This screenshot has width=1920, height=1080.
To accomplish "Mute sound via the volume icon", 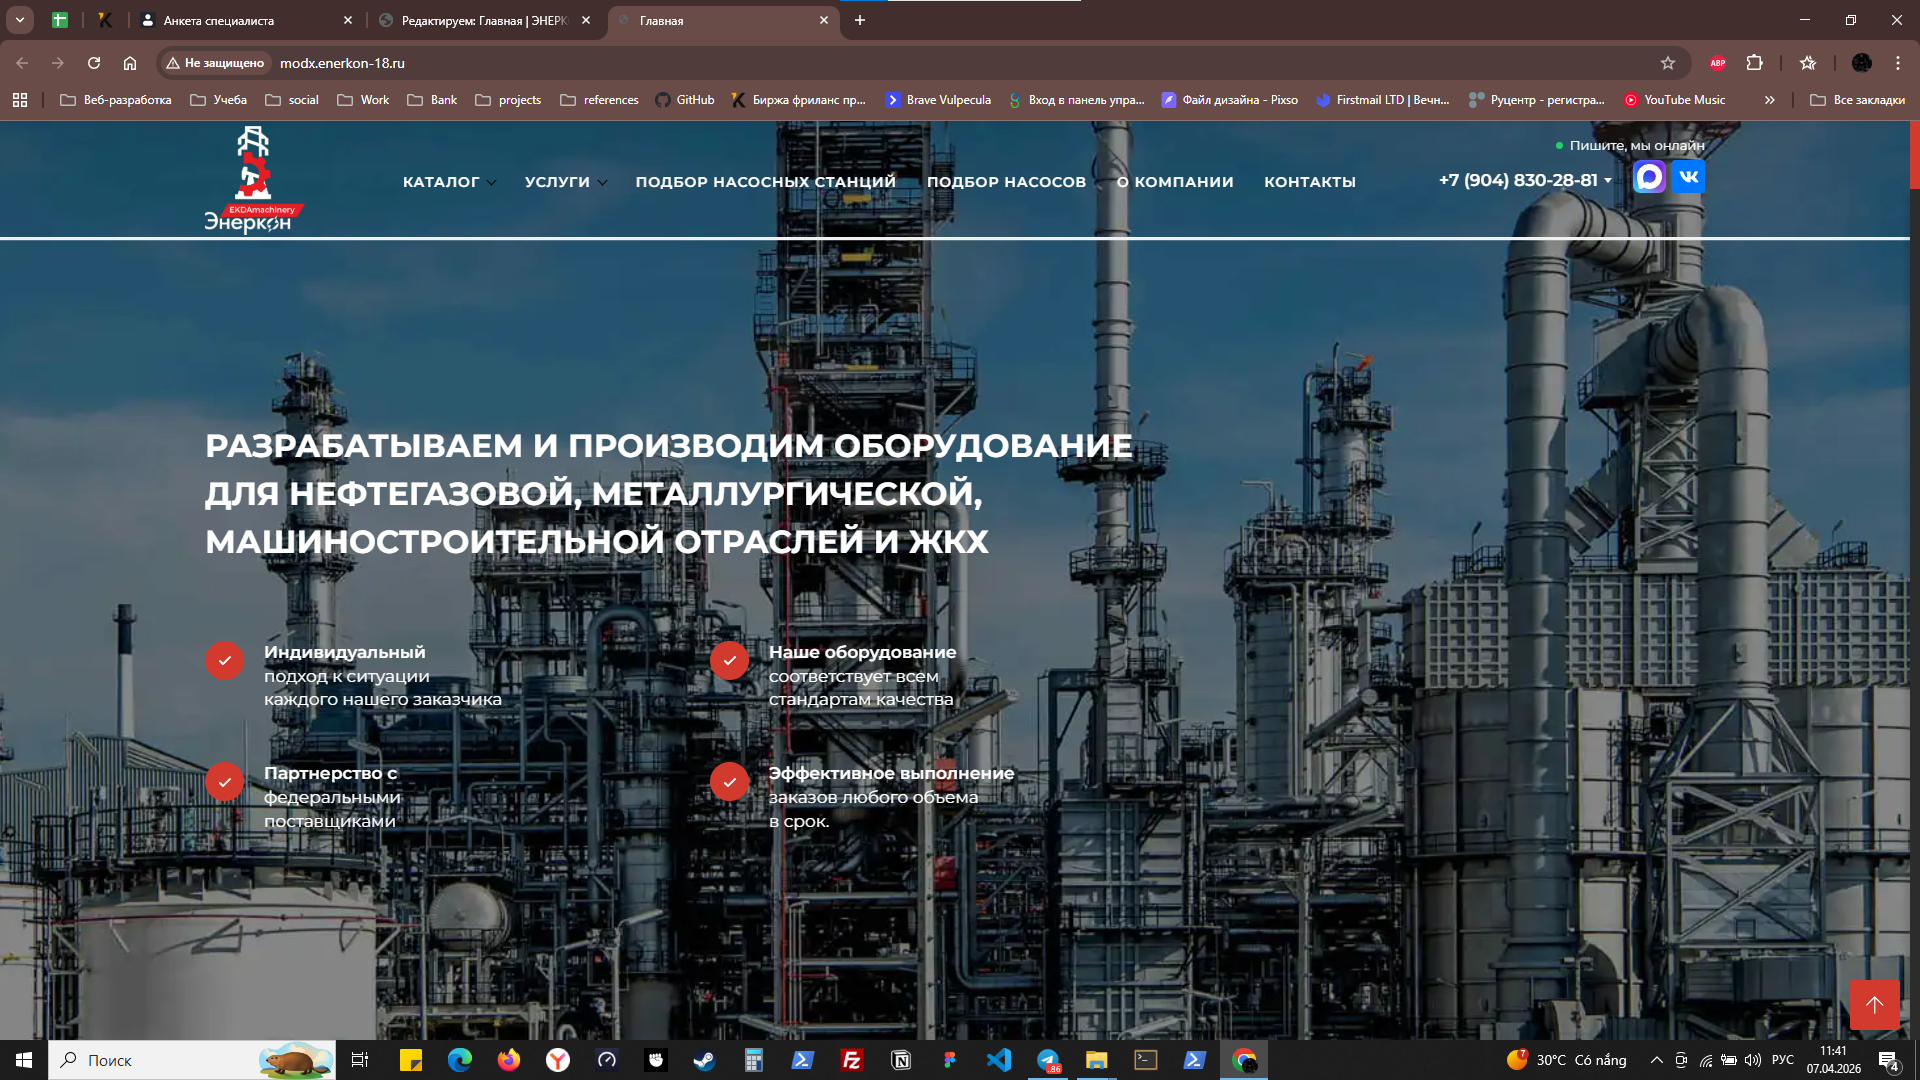I will tap(1753, 1060).
